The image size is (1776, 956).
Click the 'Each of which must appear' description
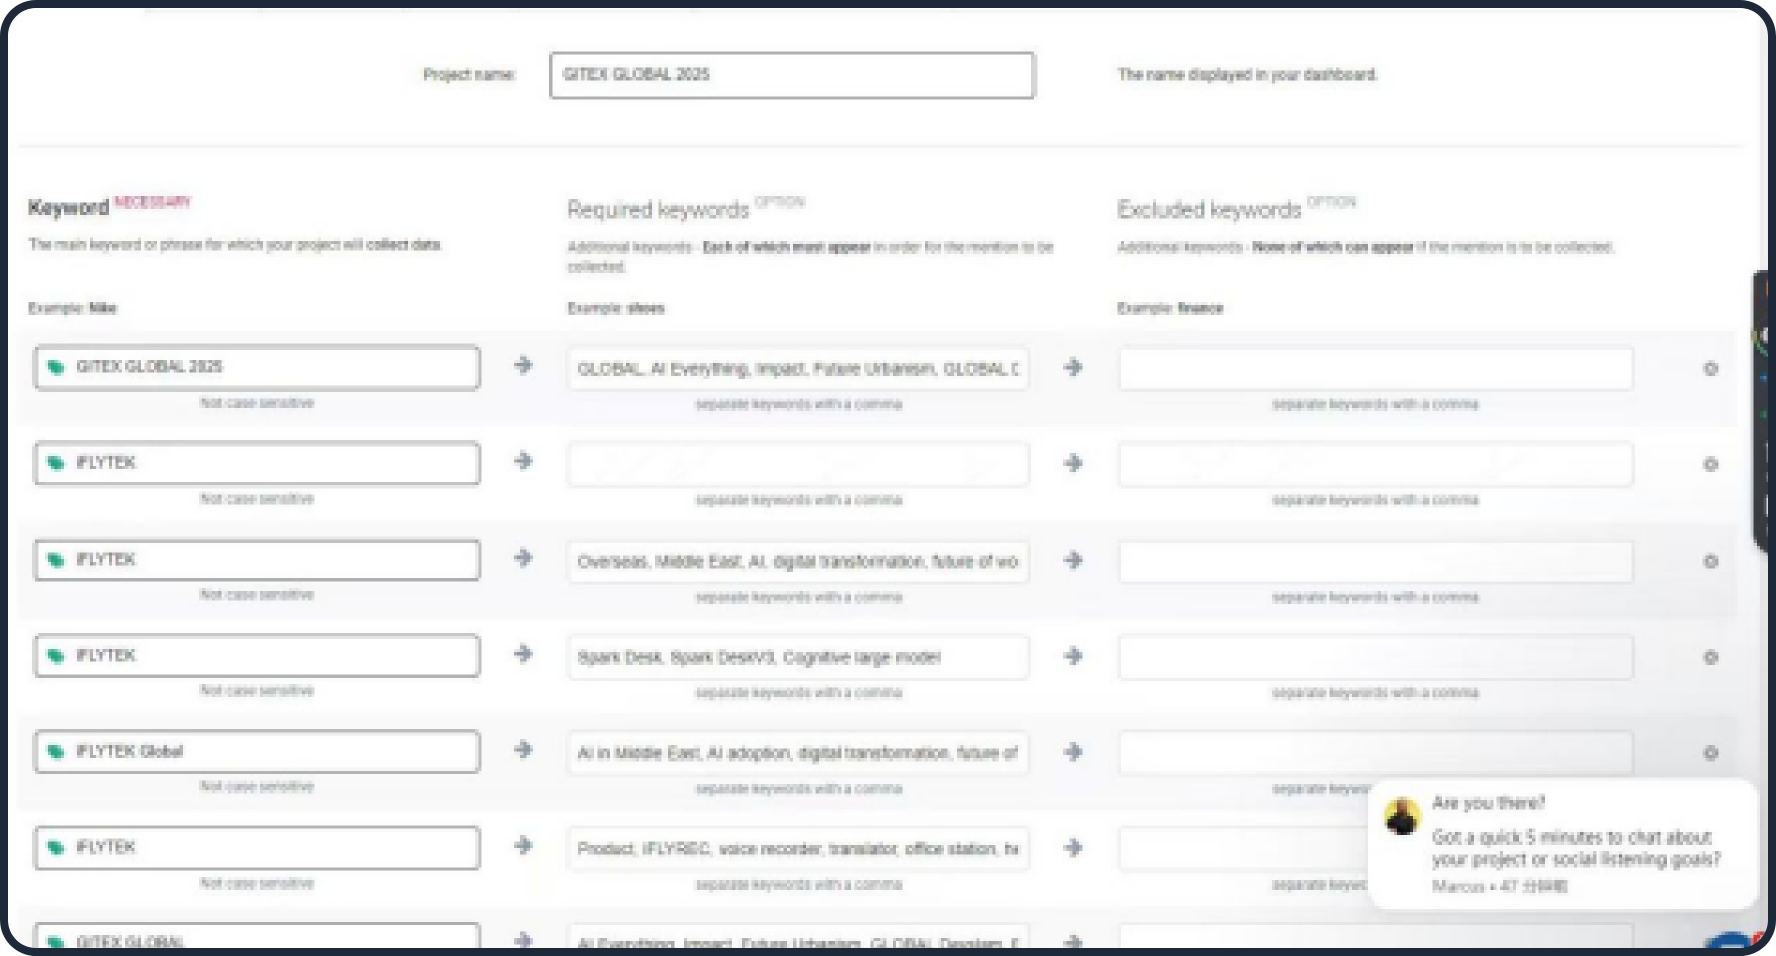pos(810,257)
